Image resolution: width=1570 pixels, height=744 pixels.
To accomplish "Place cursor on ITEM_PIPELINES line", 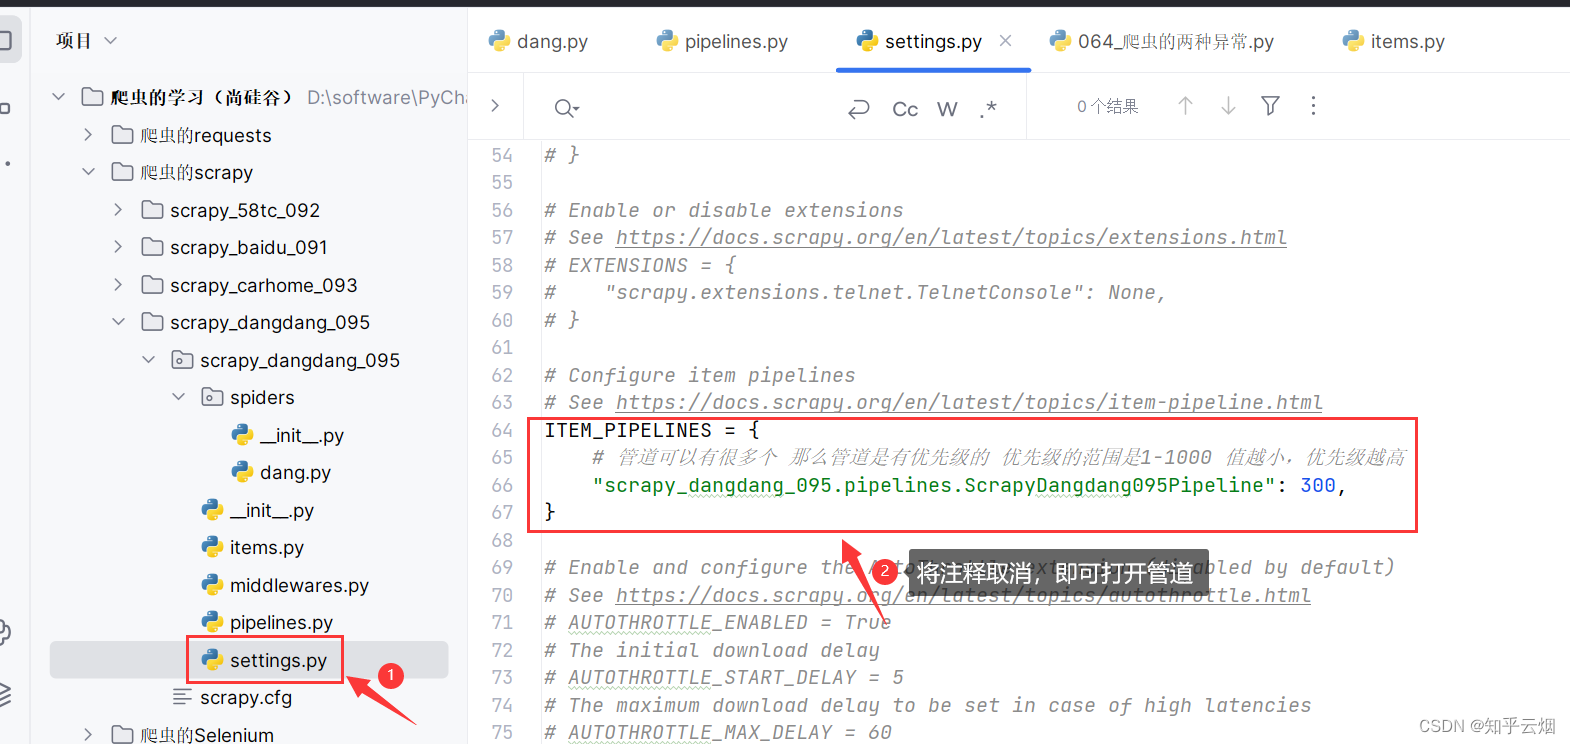I will [652, 430].
